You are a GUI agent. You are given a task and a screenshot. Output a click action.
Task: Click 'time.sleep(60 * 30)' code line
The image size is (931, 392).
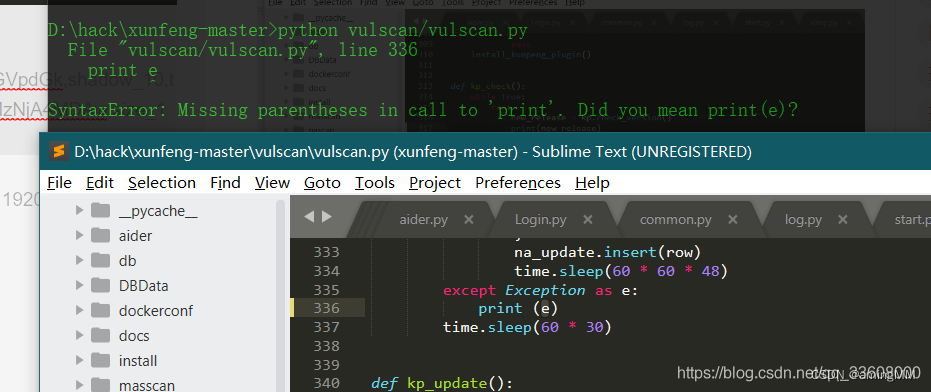[527, 327]
